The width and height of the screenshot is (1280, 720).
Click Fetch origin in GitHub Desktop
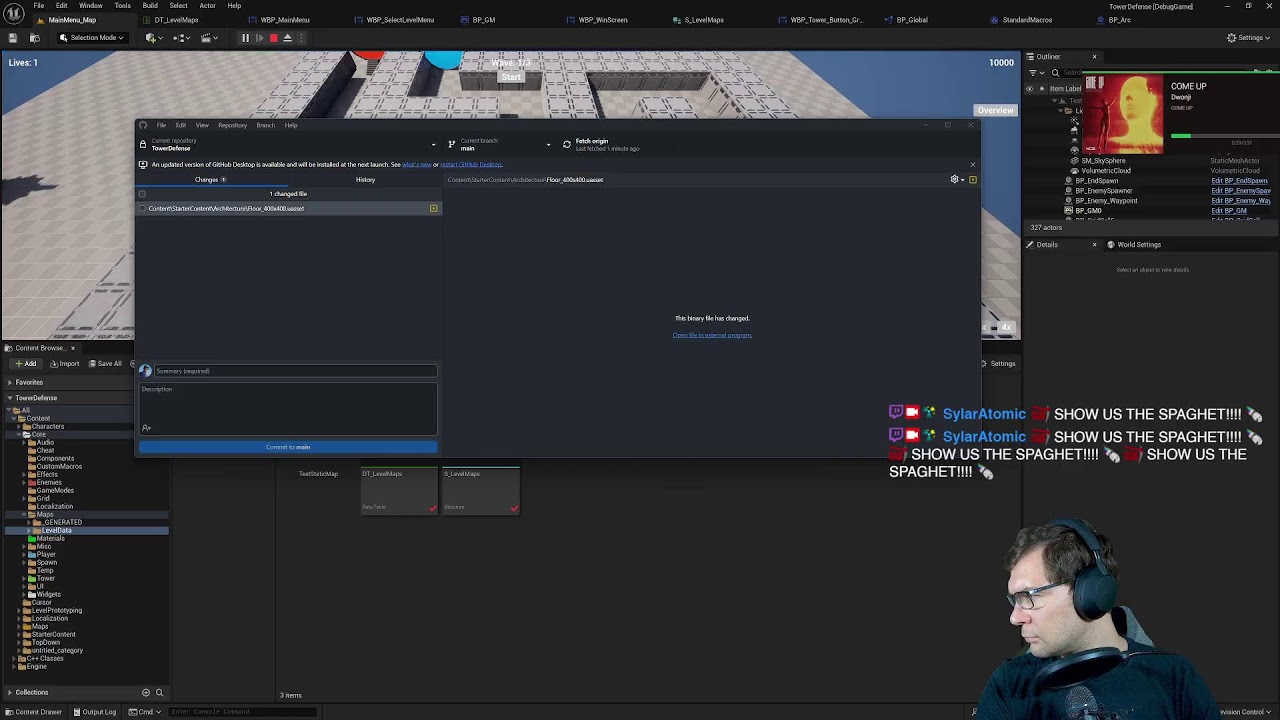pyautogui.click(x=606, y=145)
